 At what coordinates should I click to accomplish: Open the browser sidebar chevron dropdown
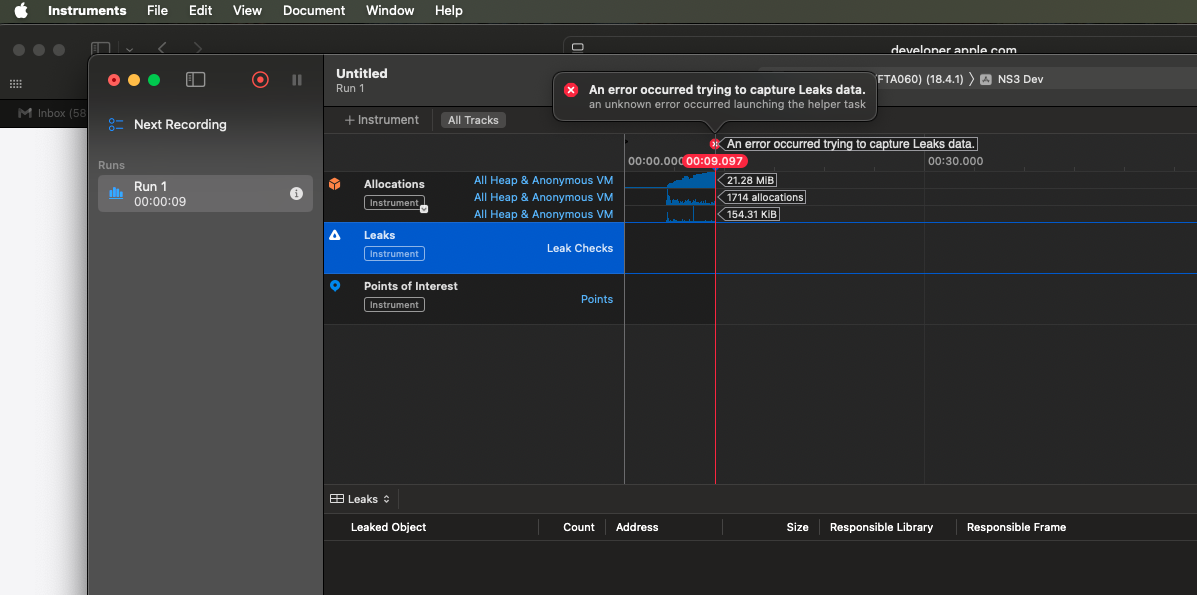point(129,49)
